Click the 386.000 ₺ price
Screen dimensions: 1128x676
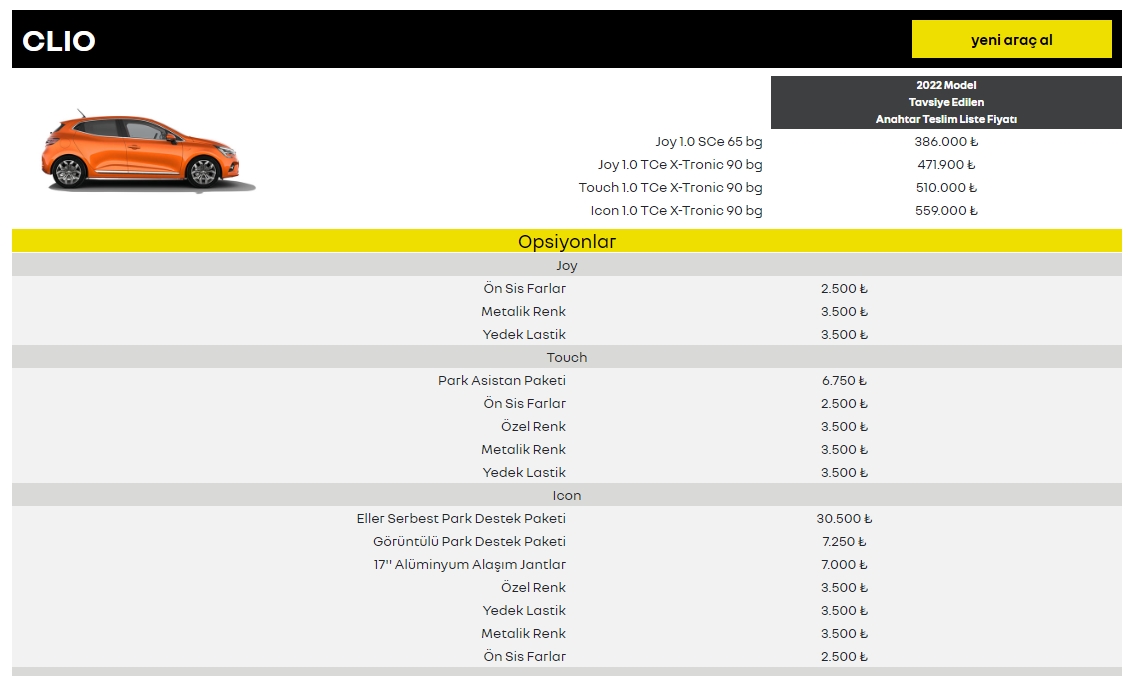[946, 142]
